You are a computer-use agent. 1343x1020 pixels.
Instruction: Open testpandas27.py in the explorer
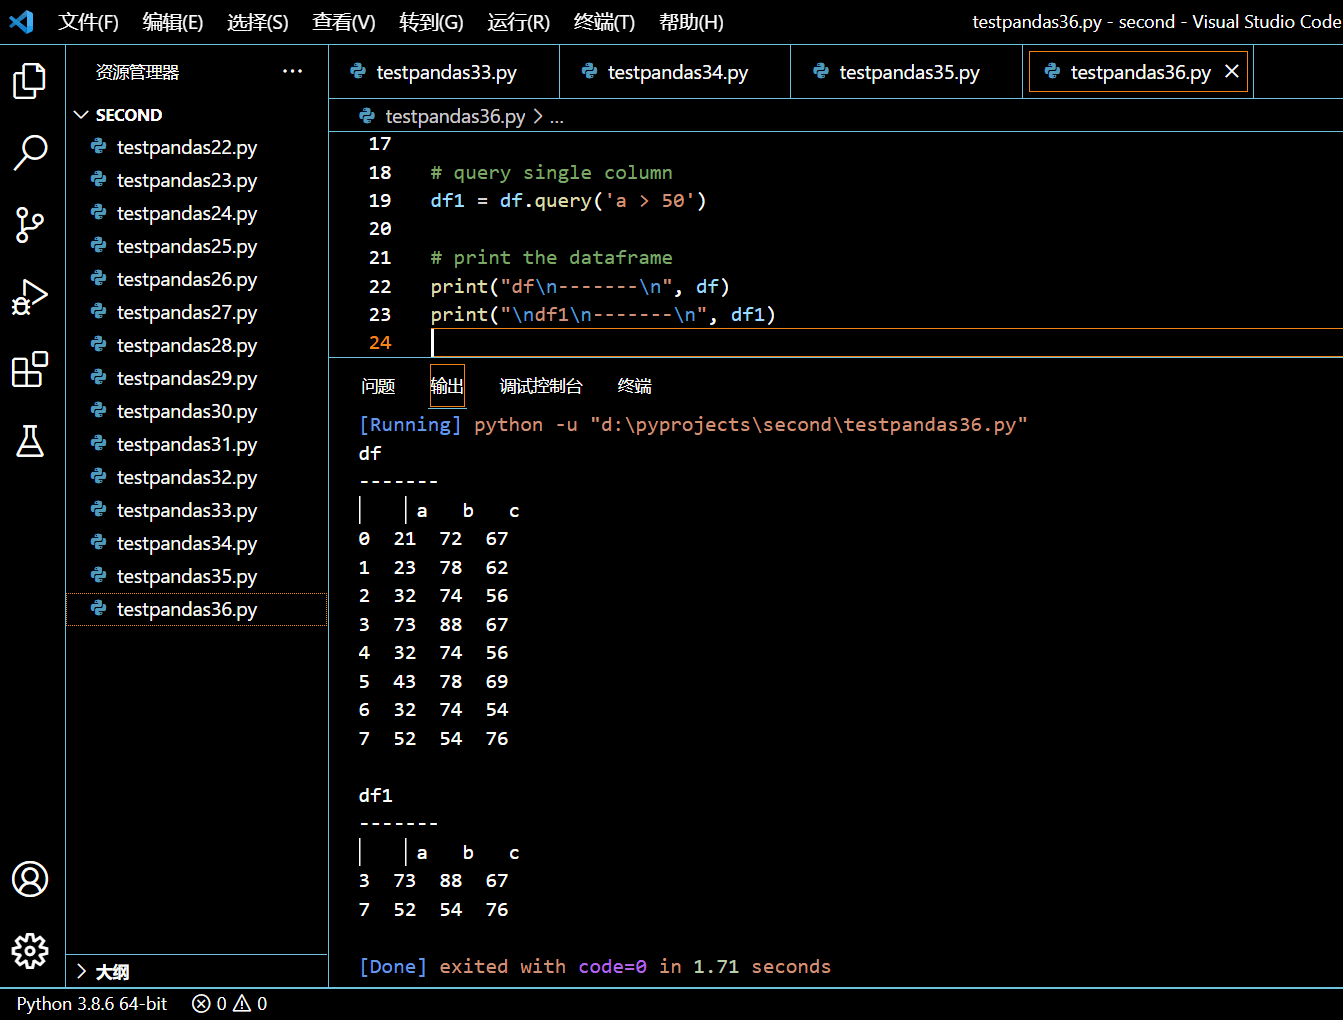(196, 312)
